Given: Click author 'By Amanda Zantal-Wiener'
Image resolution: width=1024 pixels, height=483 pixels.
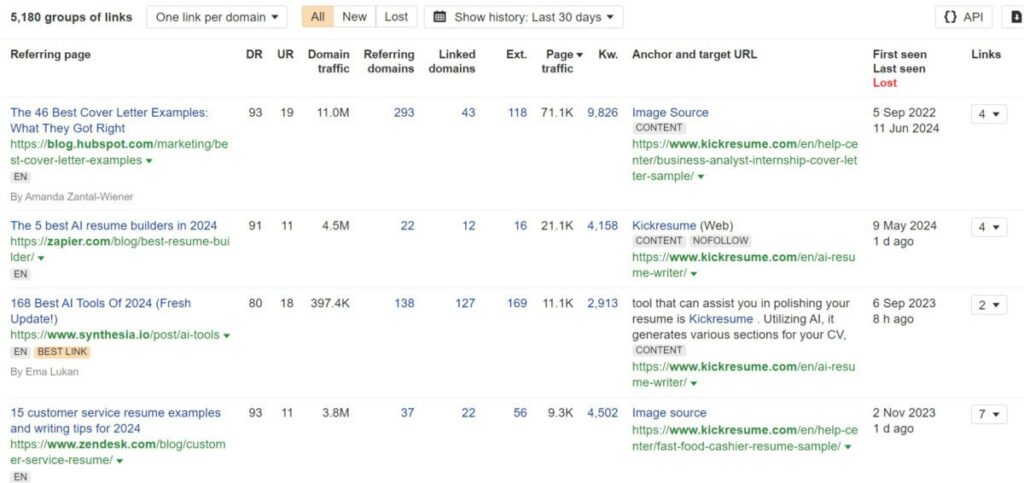Looking at the screenshot, I should (x=72, y=196).
